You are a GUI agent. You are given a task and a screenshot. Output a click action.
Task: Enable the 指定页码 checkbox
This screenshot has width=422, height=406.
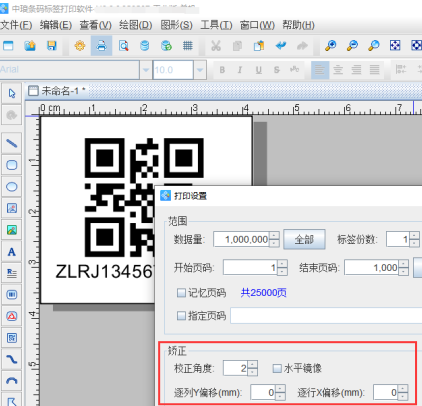181,315
